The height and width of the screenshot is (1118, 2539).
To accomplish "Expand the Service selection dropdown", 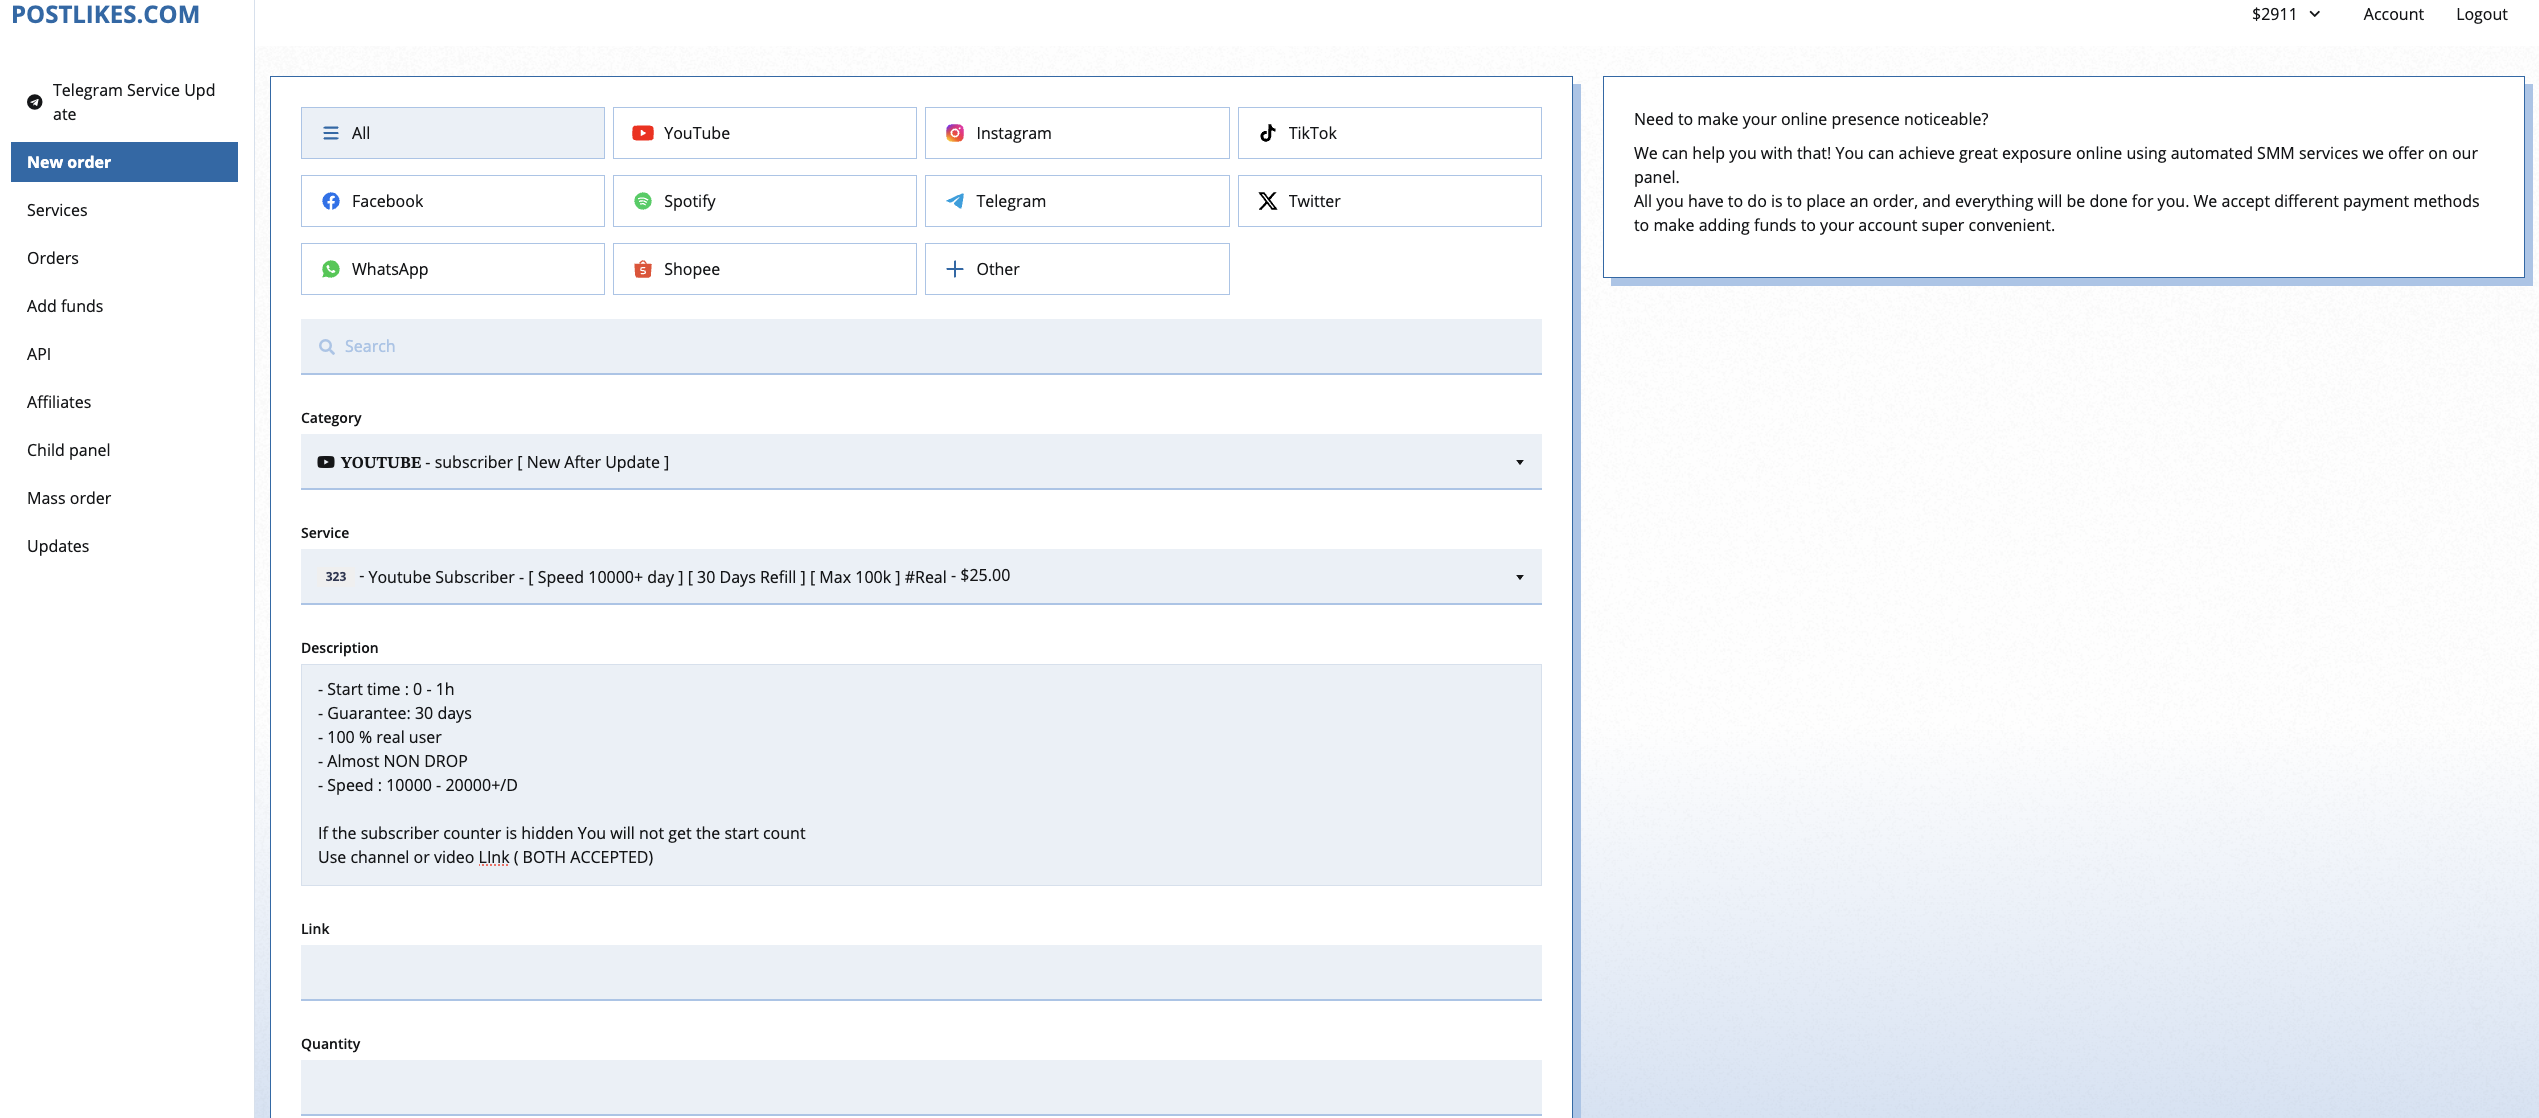I will click(920, 577).
